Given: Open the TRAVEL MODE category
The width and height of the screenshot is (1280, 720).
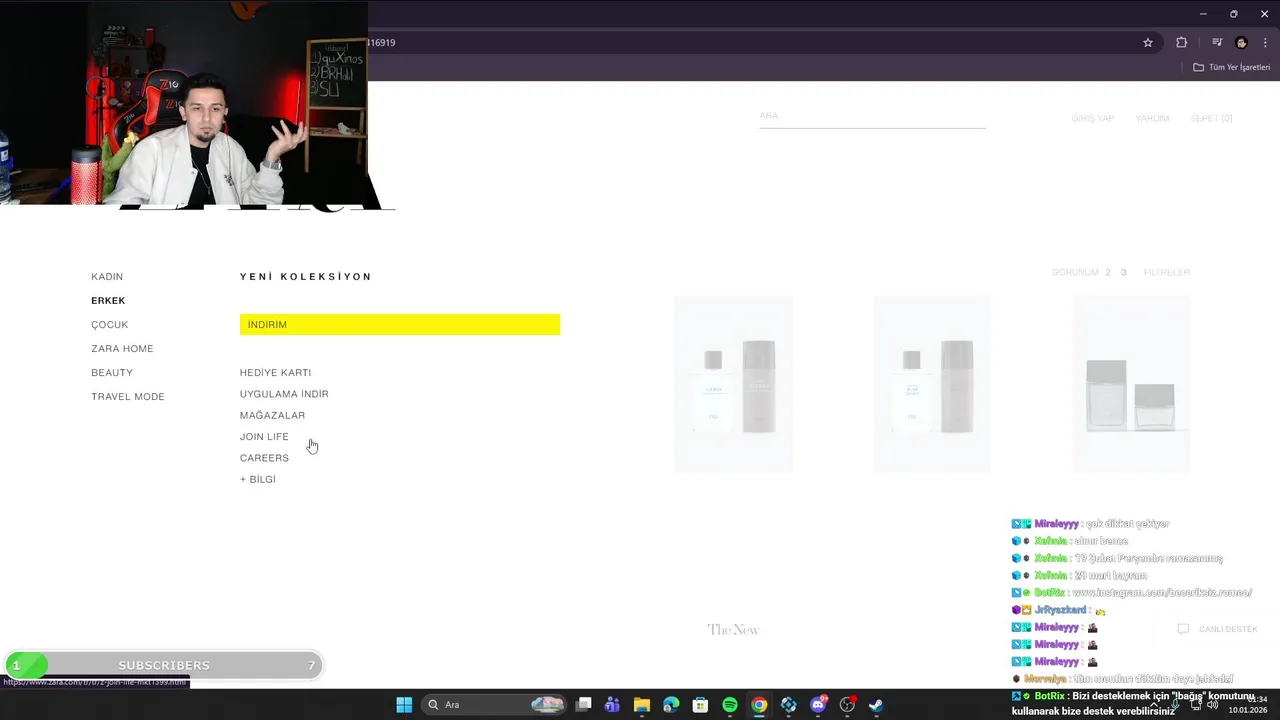Looking at the screenshot, I should 128,397.
